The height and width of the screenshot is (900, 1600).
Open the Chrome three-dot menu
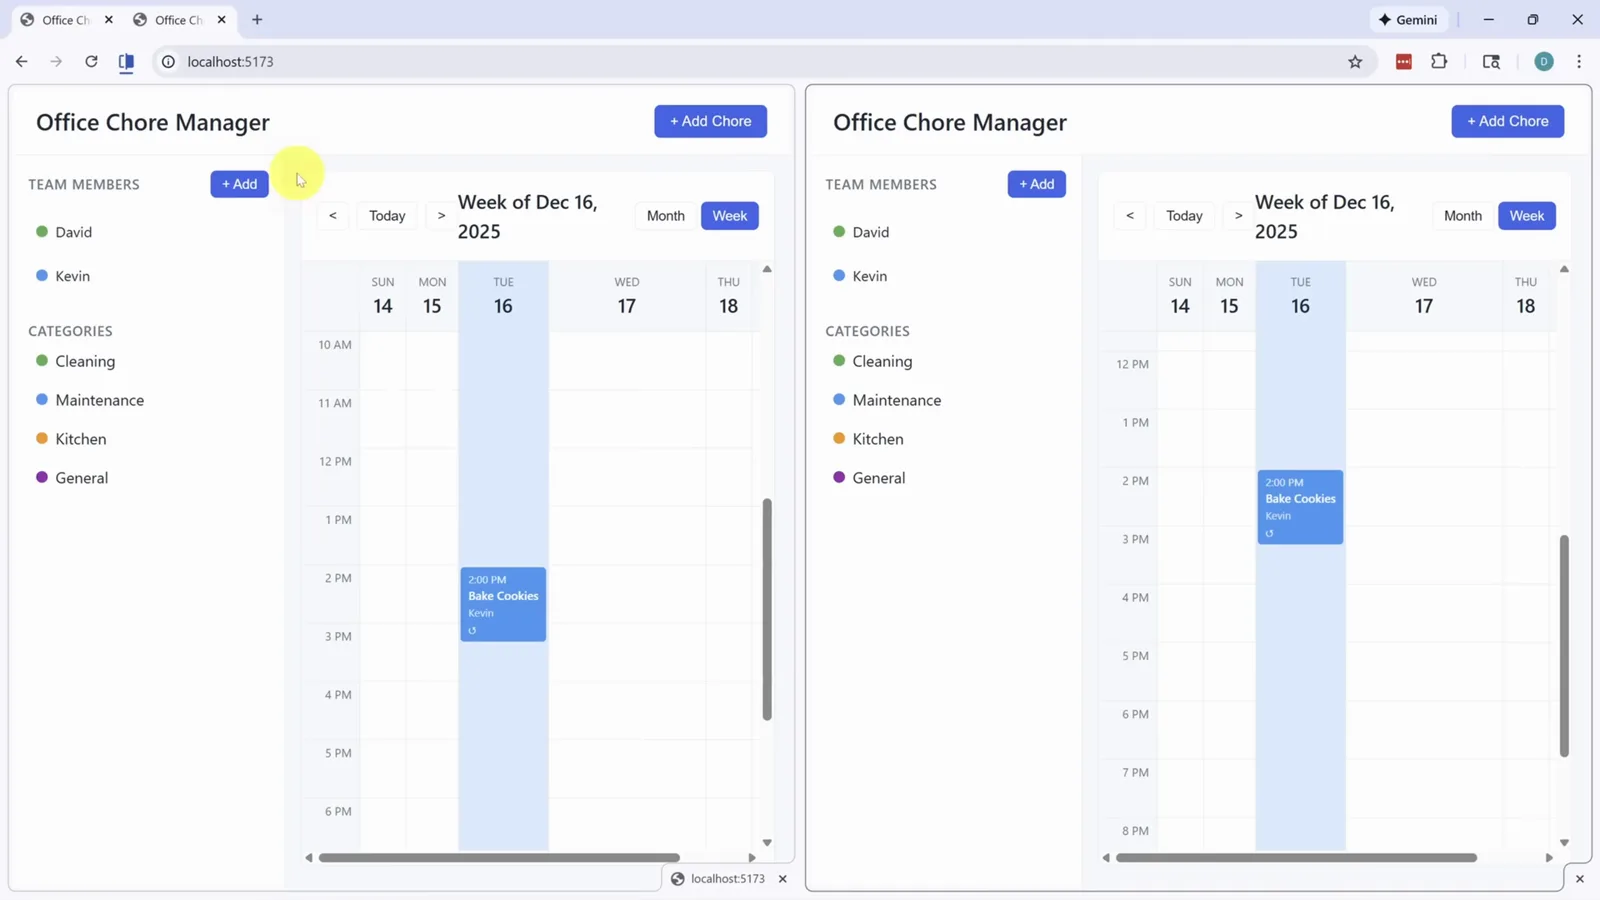(x=1579, y=61)
